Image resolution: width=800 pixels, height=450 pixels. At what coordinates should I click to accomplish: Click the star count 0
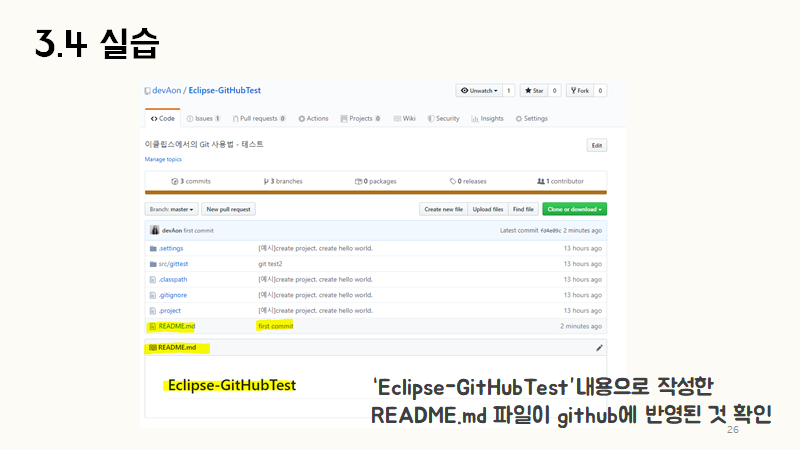point(555,91)
